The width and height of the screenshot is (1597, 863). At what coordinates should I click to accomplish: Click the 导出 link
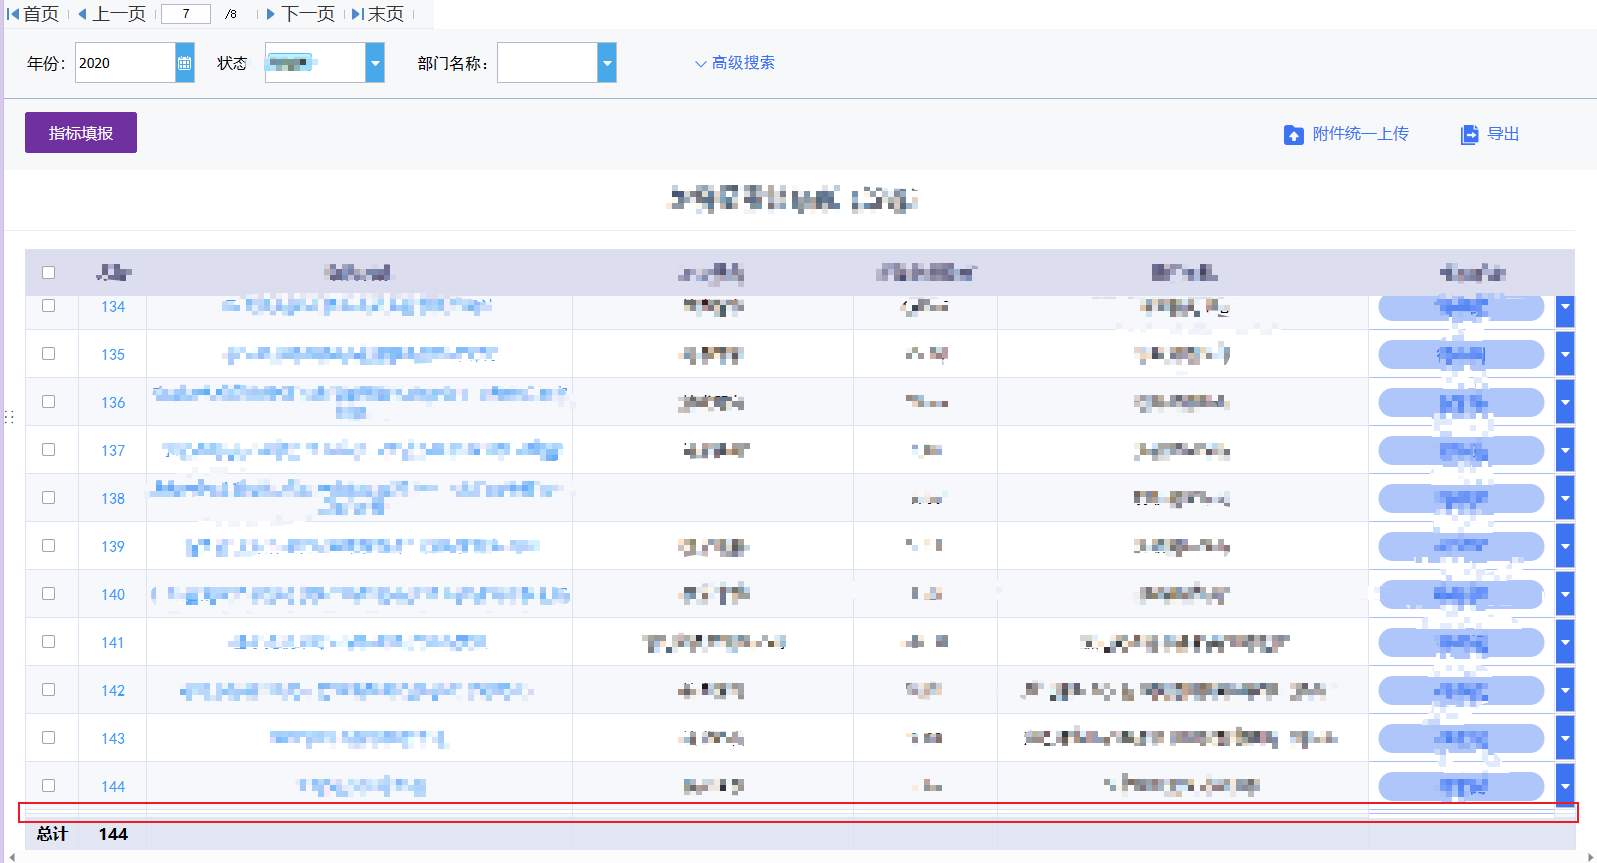click(x=1503, y=134)
